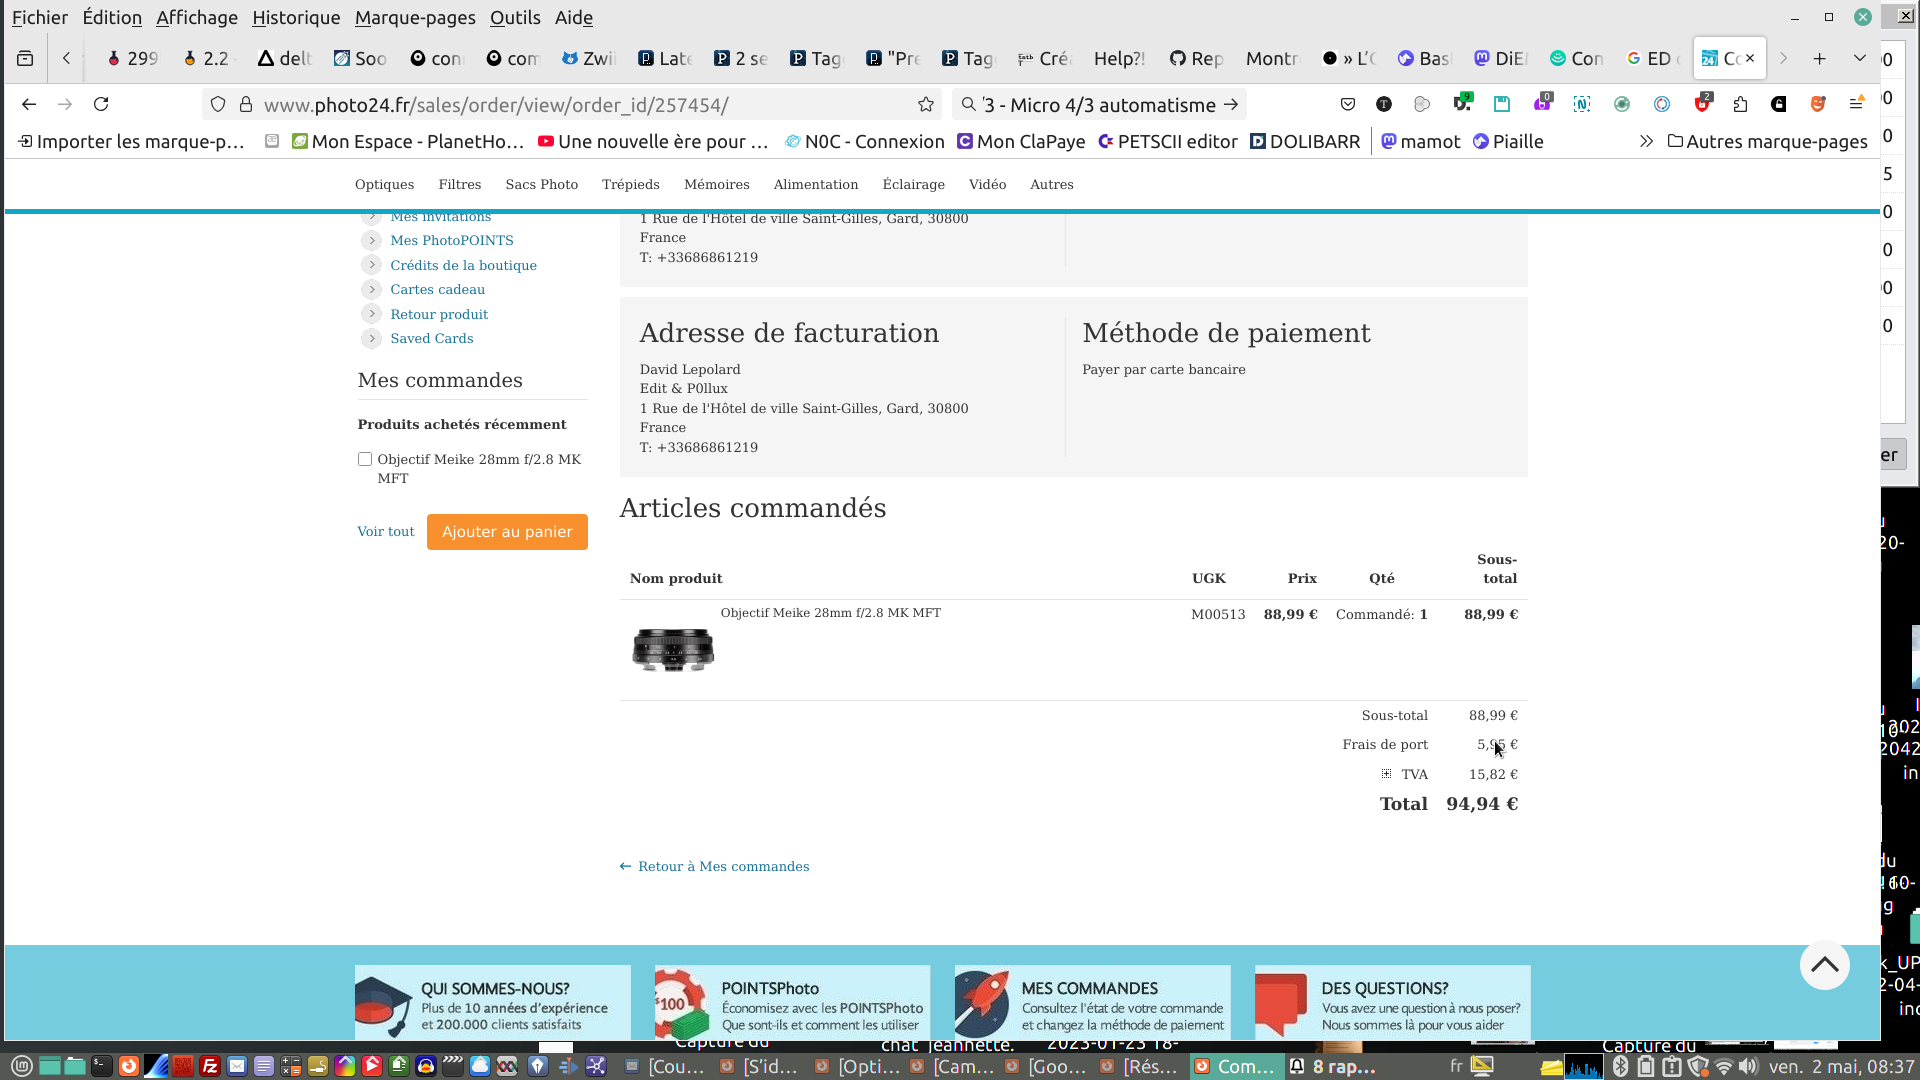
Task: Click the Pocket save icon
Action: point(1348,104)
